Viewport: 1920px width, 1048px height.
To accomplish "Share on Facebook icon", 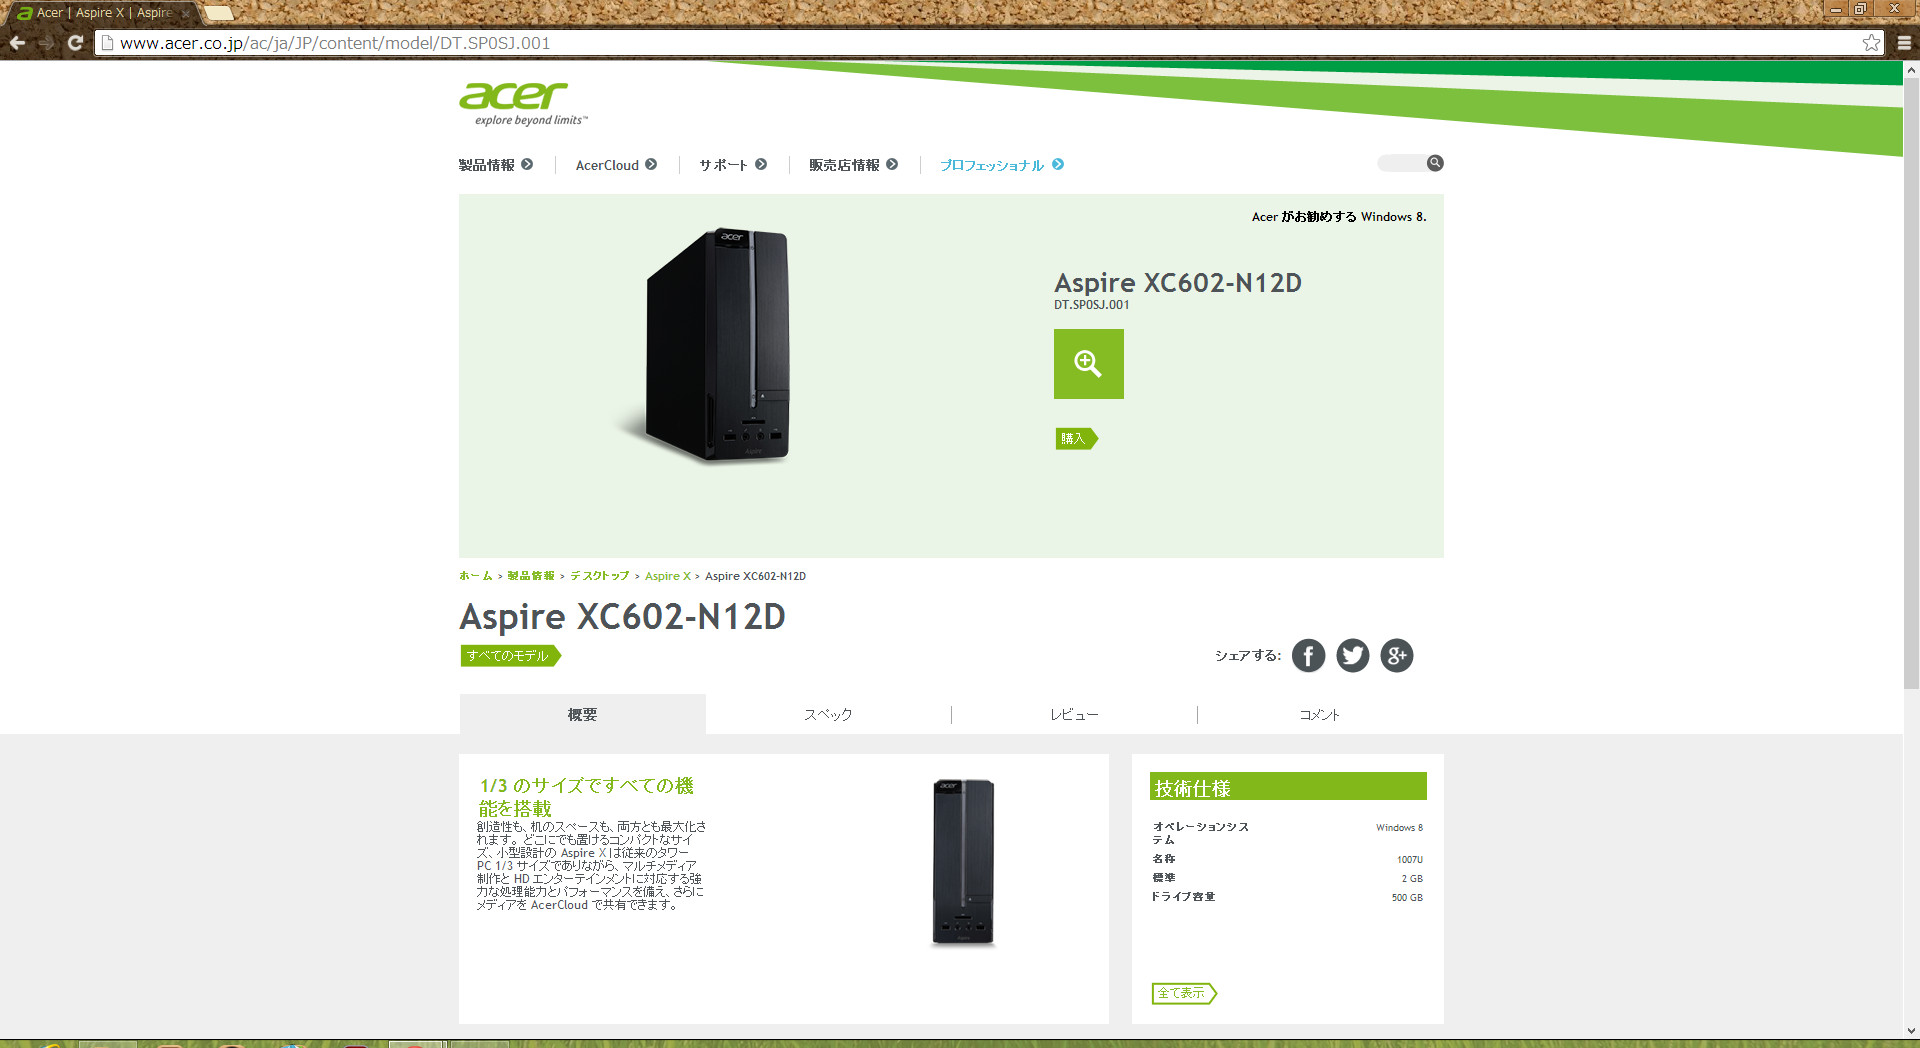I will (1308, 656).
